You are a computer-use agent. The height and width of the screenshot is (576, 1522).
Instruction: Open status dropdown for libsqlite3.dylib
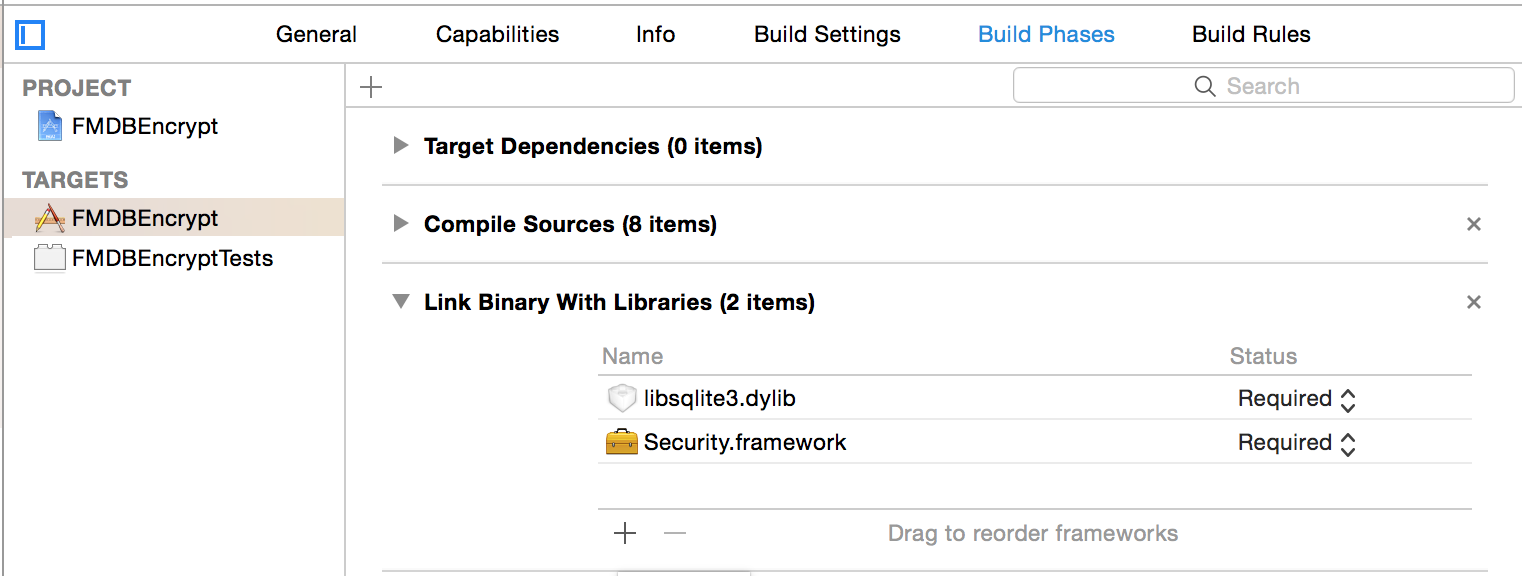[1347, 400]
